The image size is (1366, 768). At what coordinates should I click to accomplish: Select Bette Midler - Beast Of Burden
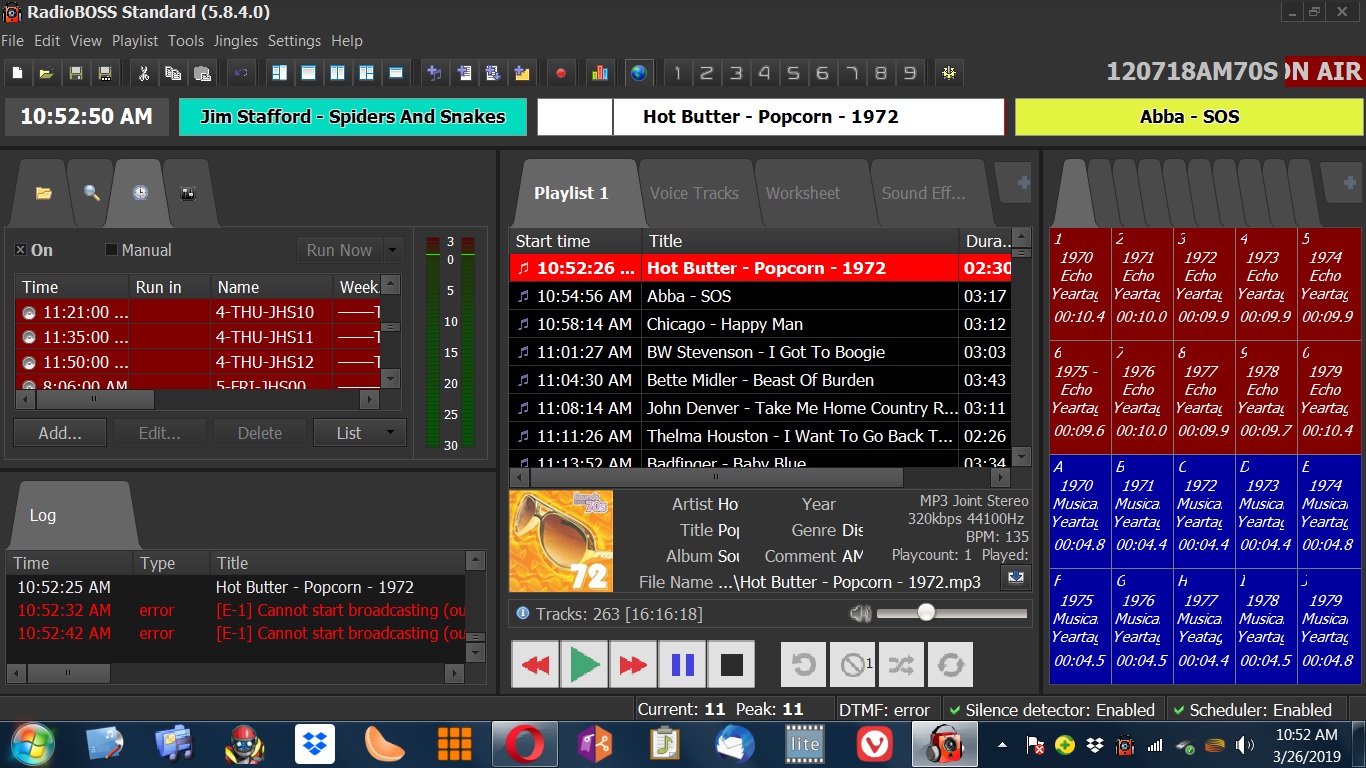click(760, 380)
